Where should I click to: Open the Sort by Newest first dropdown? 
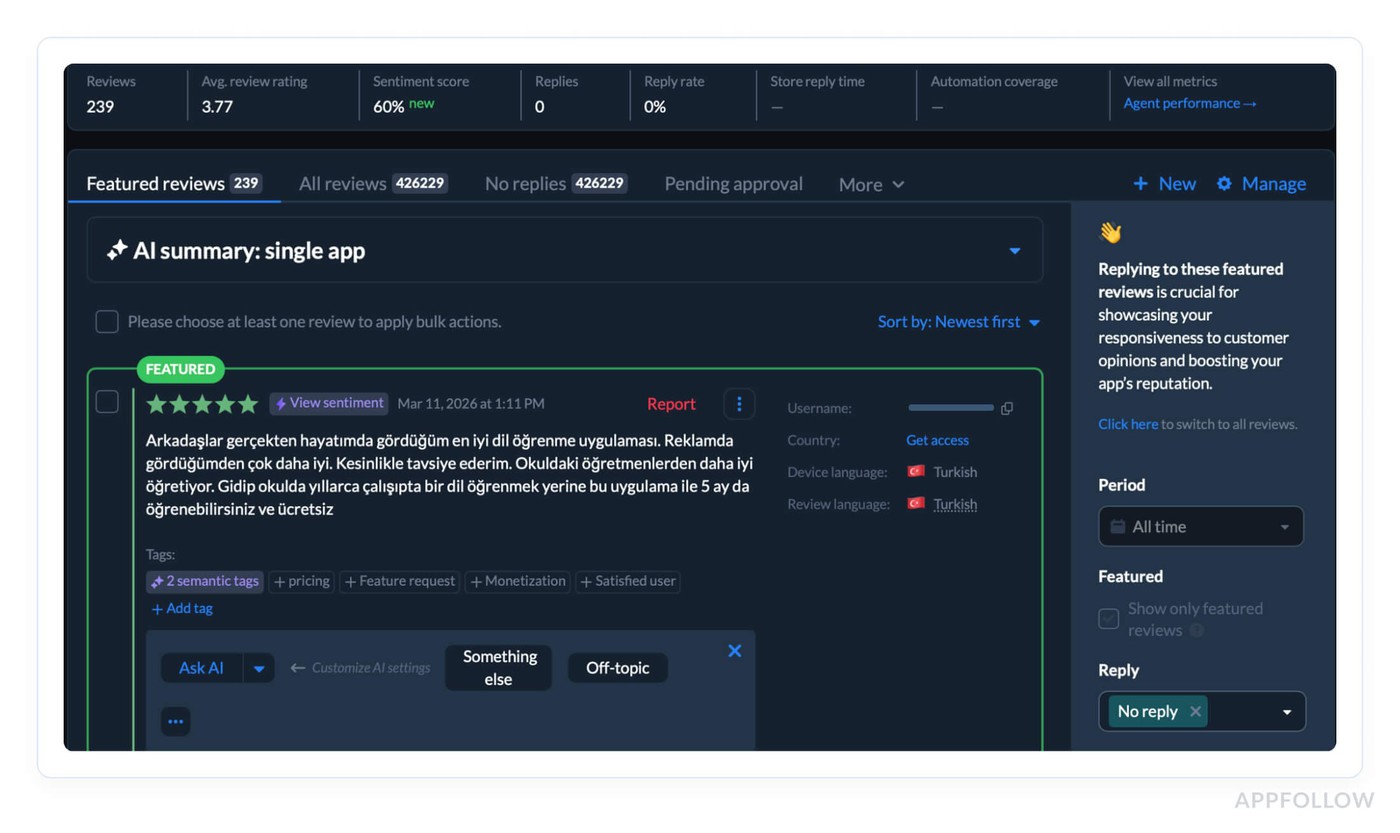959,322
